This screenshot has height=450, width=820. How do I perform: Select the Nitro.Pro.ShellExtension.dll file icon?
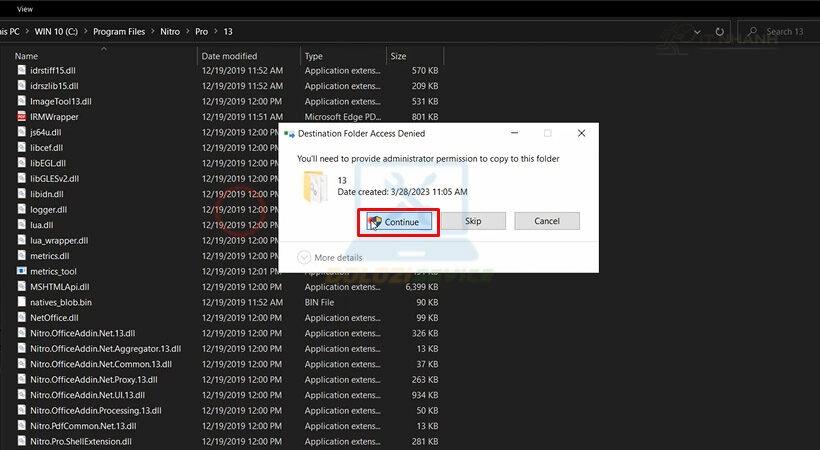21,441
